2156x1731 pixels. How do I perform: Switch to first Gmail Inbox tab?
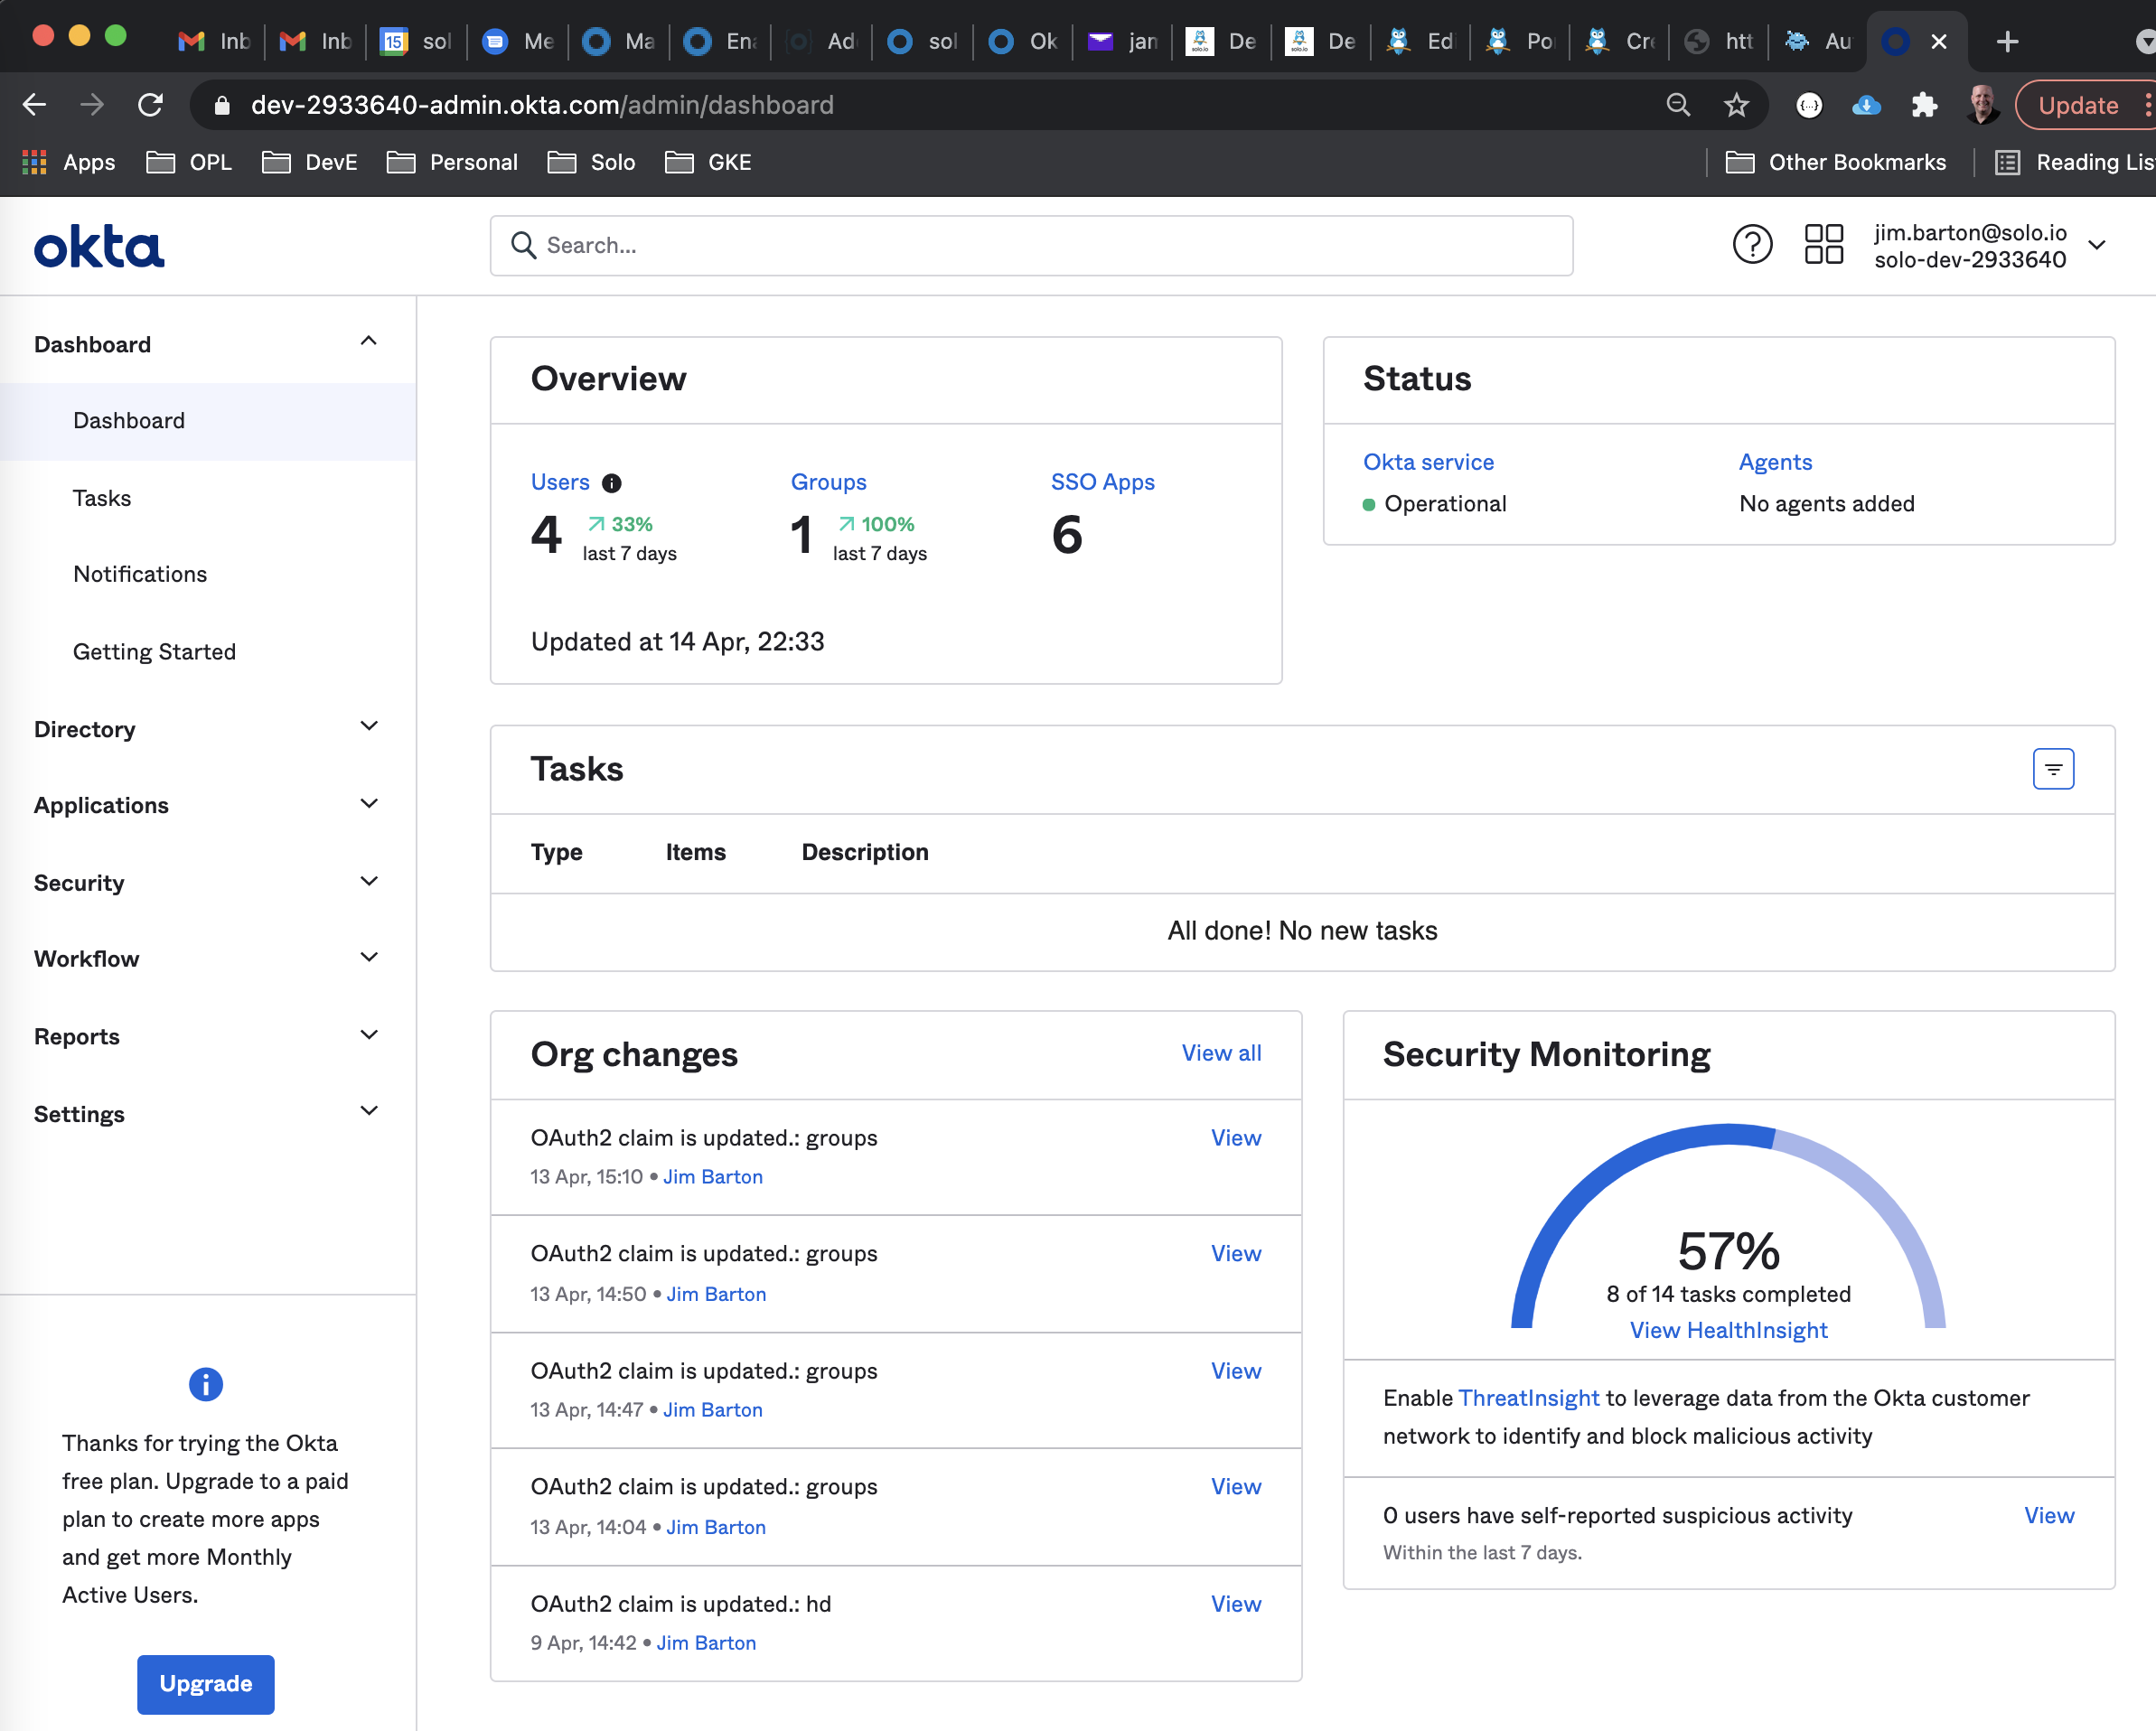point(214,41)
